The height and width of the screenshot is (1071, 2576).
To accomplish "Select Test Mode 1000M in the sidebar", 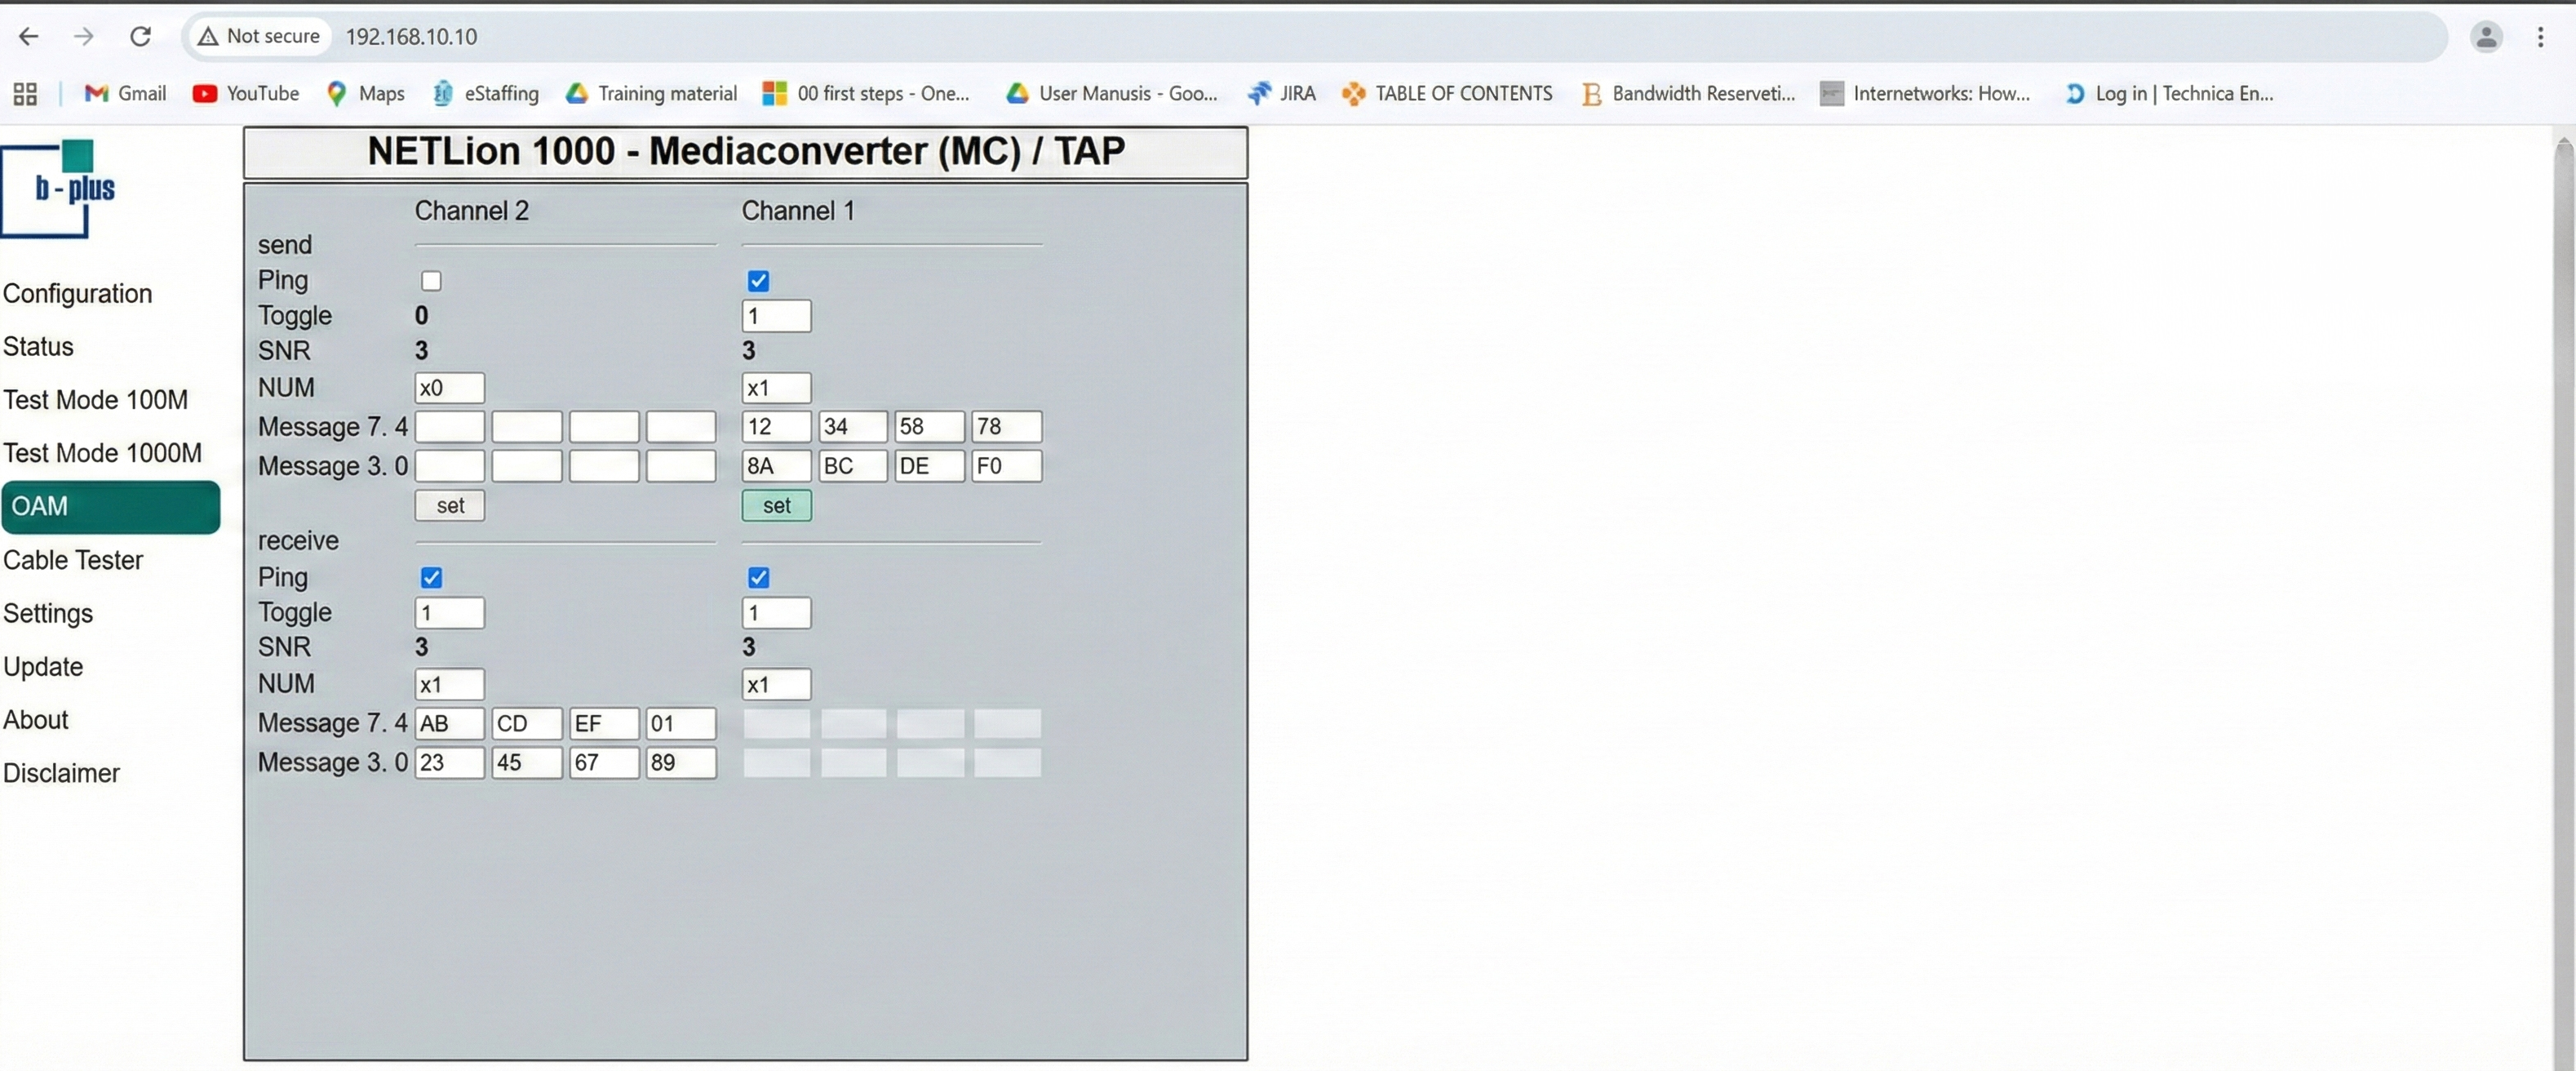I will [x=102, y=453].
